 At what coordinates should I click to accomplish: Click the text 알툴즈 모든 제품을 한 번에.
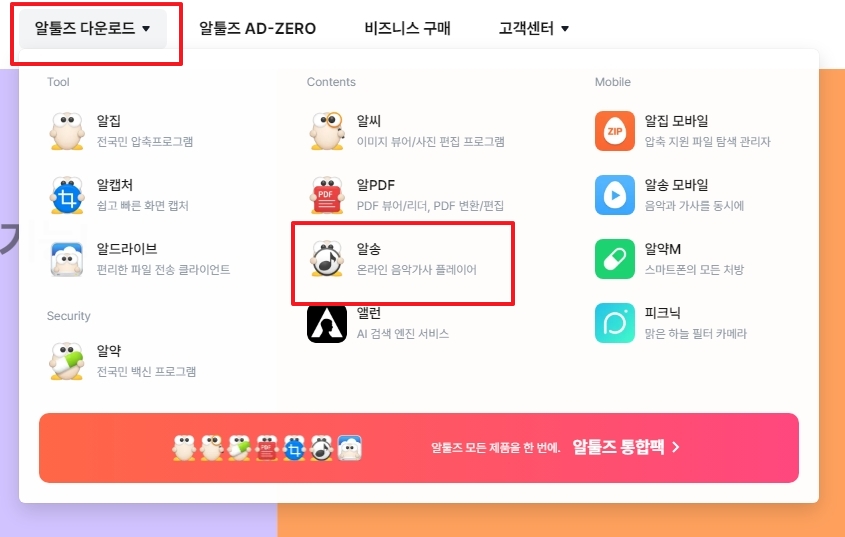click(x=495, y=448)
